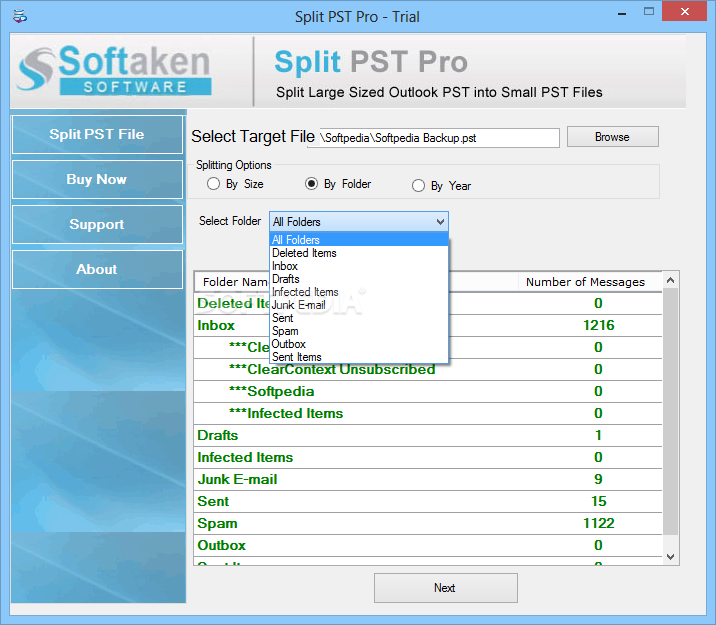716x625 pixels.
Task: Choose Spam in dropdown list
Action: (359, 331)
